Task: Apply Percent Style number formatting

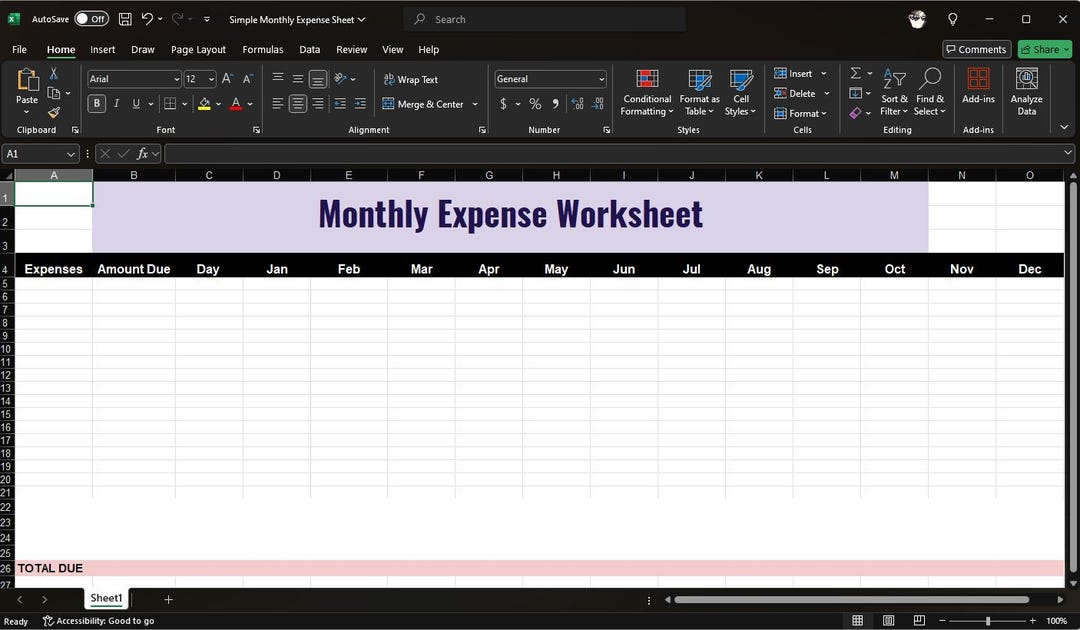Action: (535, 103)
